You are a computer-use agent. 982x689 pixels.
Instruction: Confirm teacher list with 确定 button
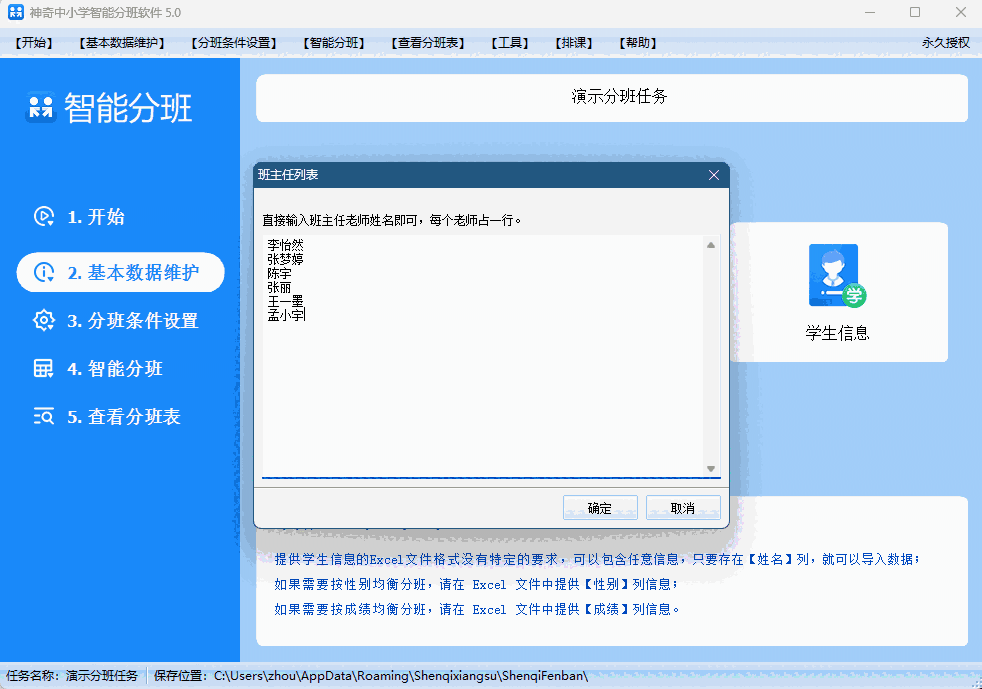[x=600, y=507]
